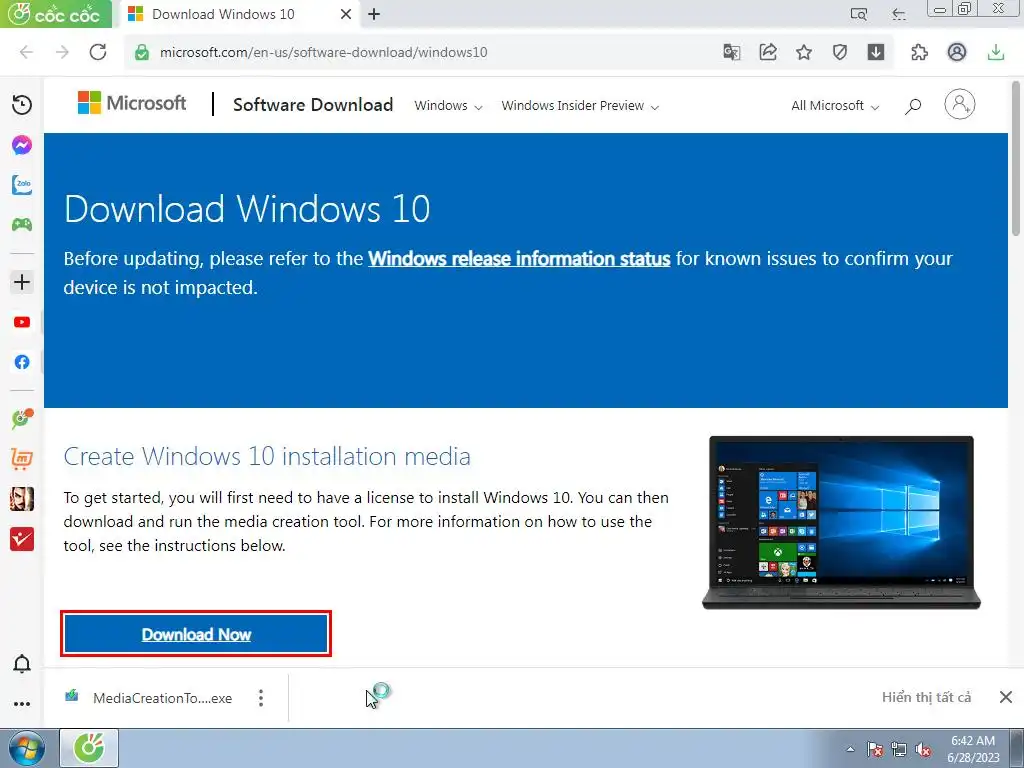Click the Download Now button

pyautogui.click(x=196, y=634)
